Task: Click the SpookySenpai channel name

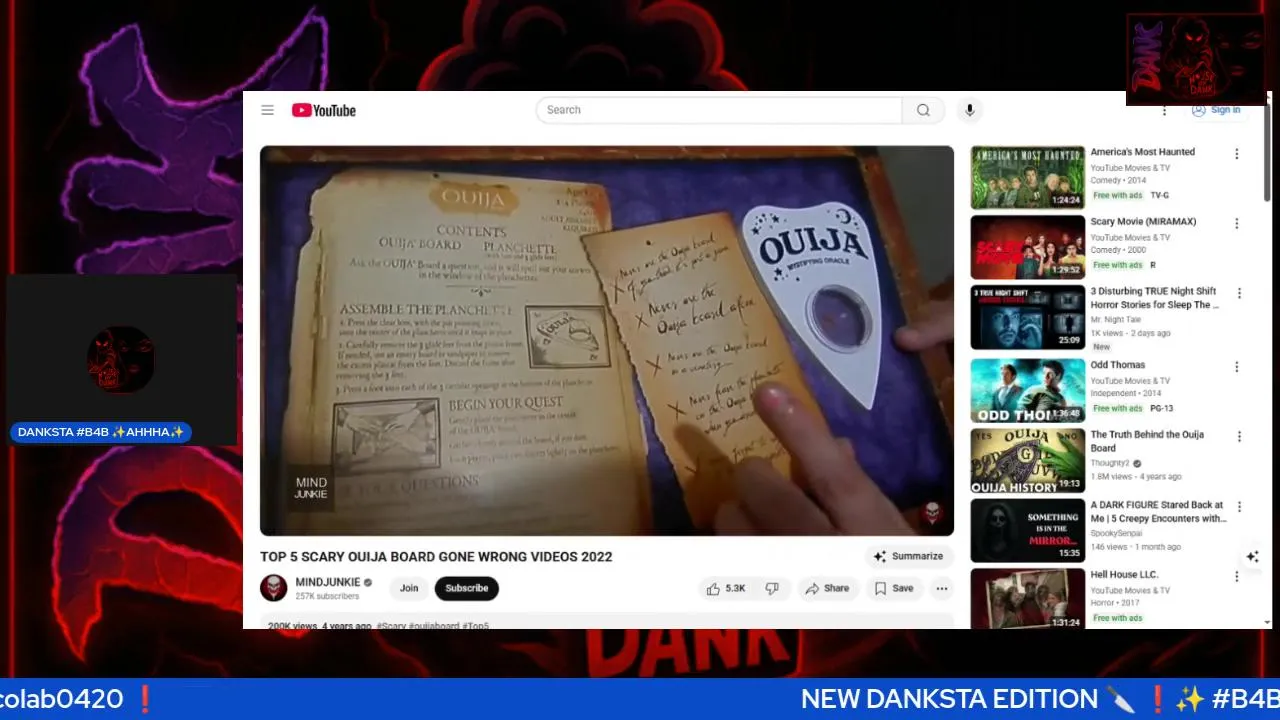Action: pos(1116,534)
